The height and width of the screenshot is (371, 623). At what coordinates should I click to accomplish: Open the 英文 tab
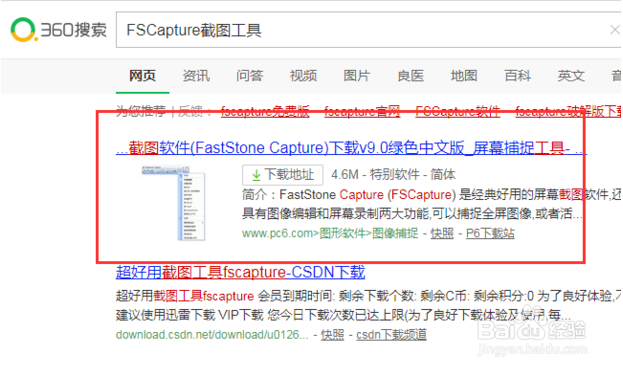[x=571, y=75]
